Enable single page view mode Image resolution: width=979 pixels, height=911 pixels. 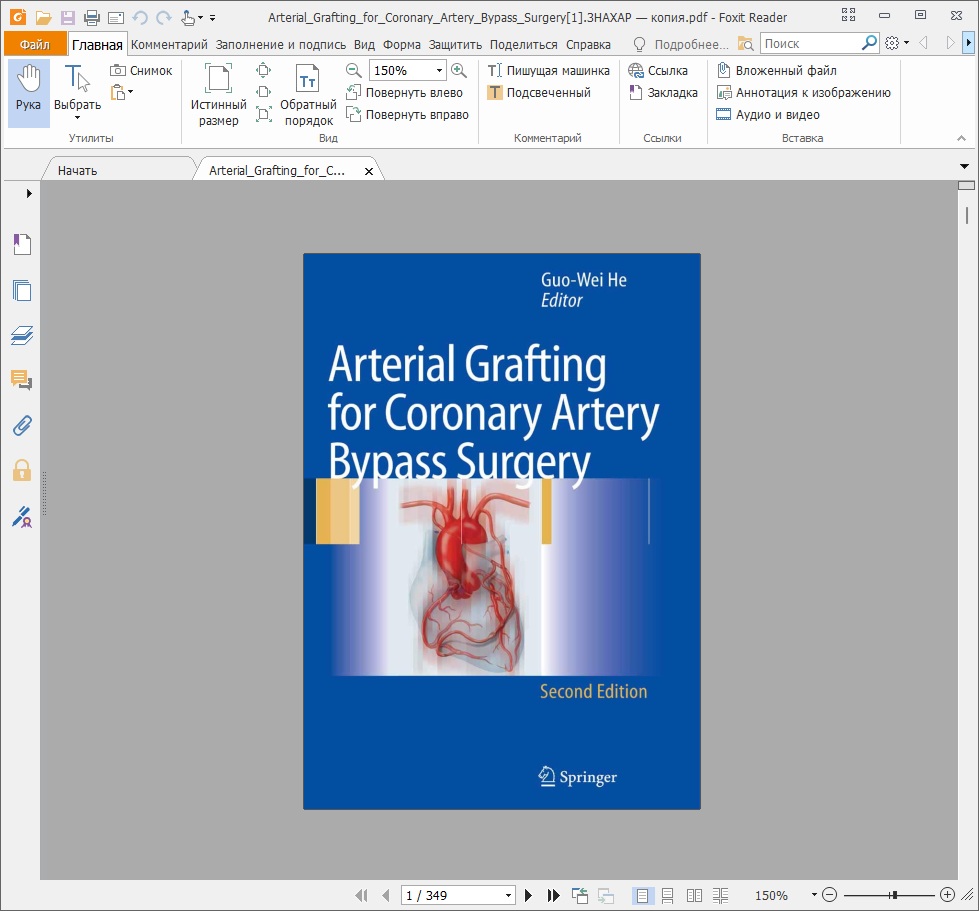[642, 895]
